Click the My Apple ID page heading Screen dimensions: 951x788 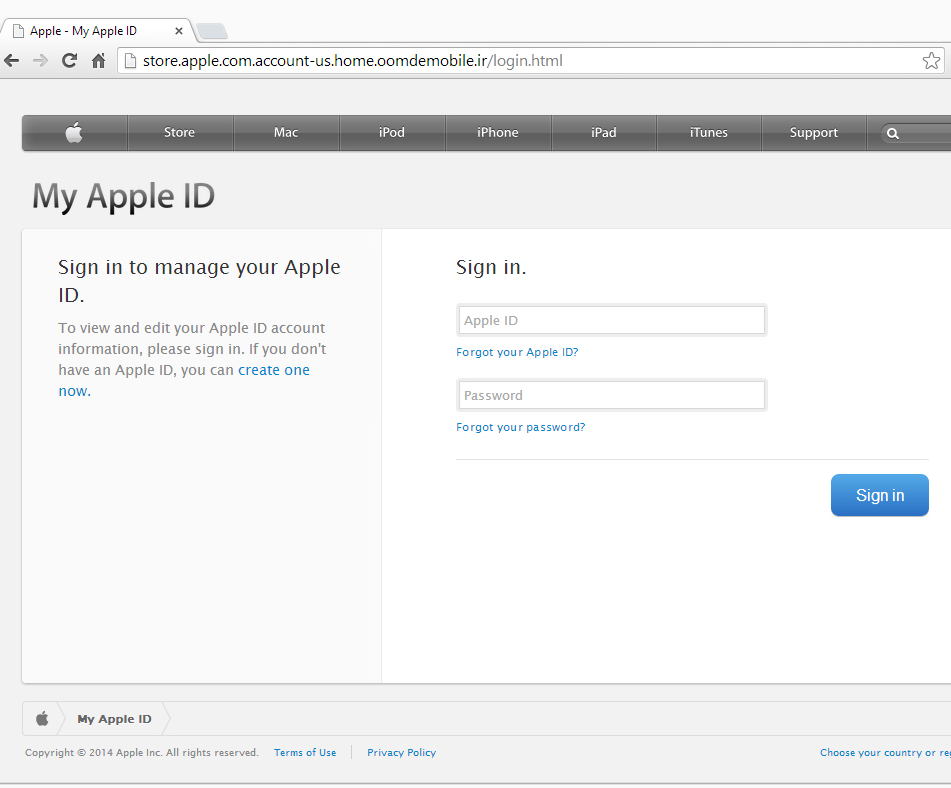pyautogui.click(x=124, y=196)
